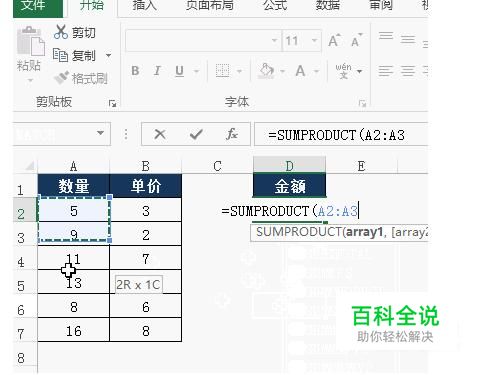Open the Fill Color dropdown arrow
Screen dimensions: 482x375
[x=283, y=71]
